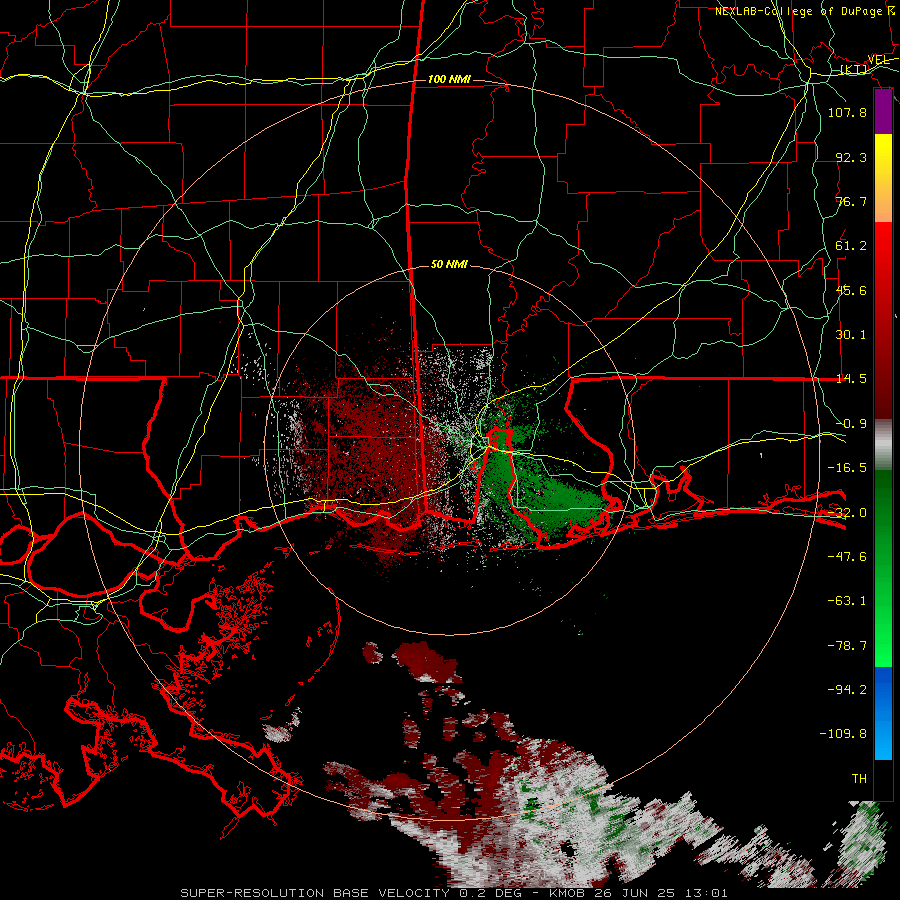Pick the 76.7 legend value

coord(851,201)
